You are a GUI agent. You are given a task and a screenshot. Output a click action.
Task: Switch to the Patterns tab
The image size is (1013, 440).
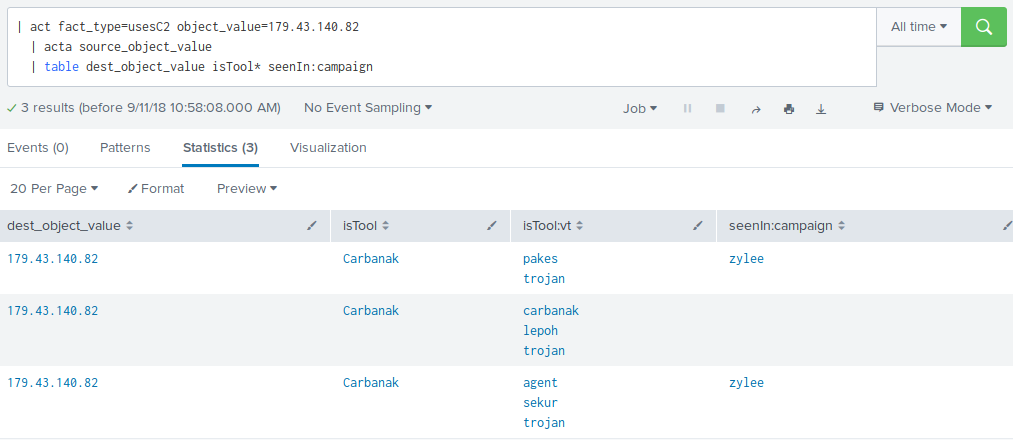(125, 148)
